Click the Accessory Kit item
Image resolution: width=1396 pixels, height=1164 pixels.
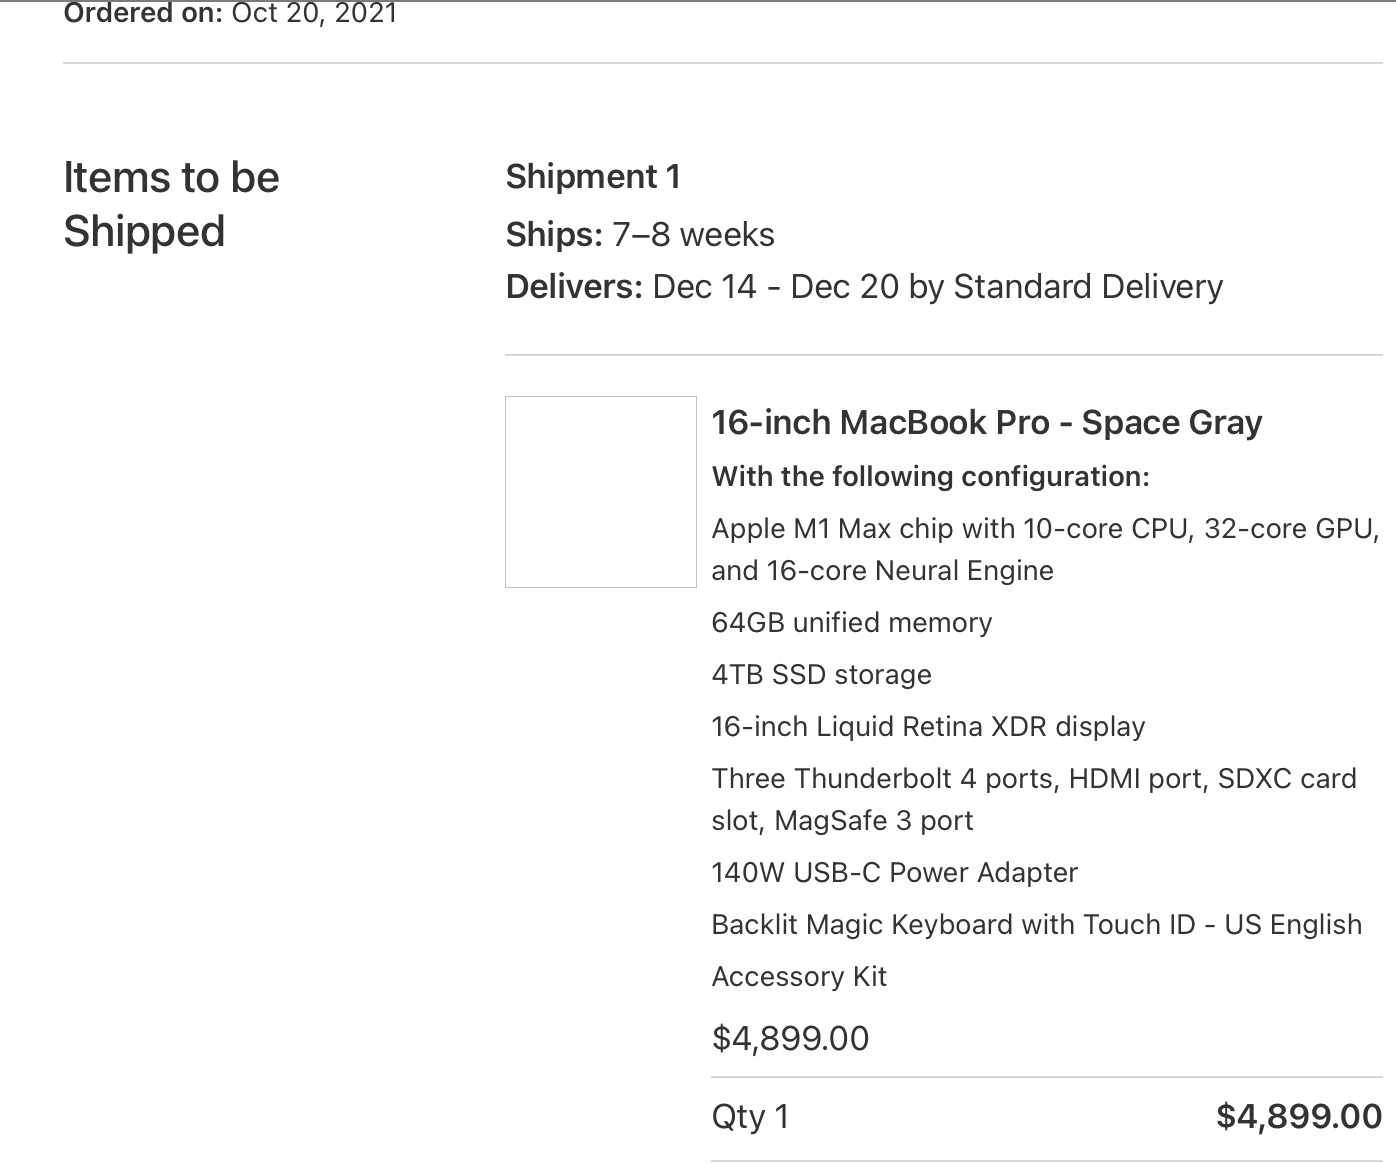pyautogui.click(x=799, y=976)
